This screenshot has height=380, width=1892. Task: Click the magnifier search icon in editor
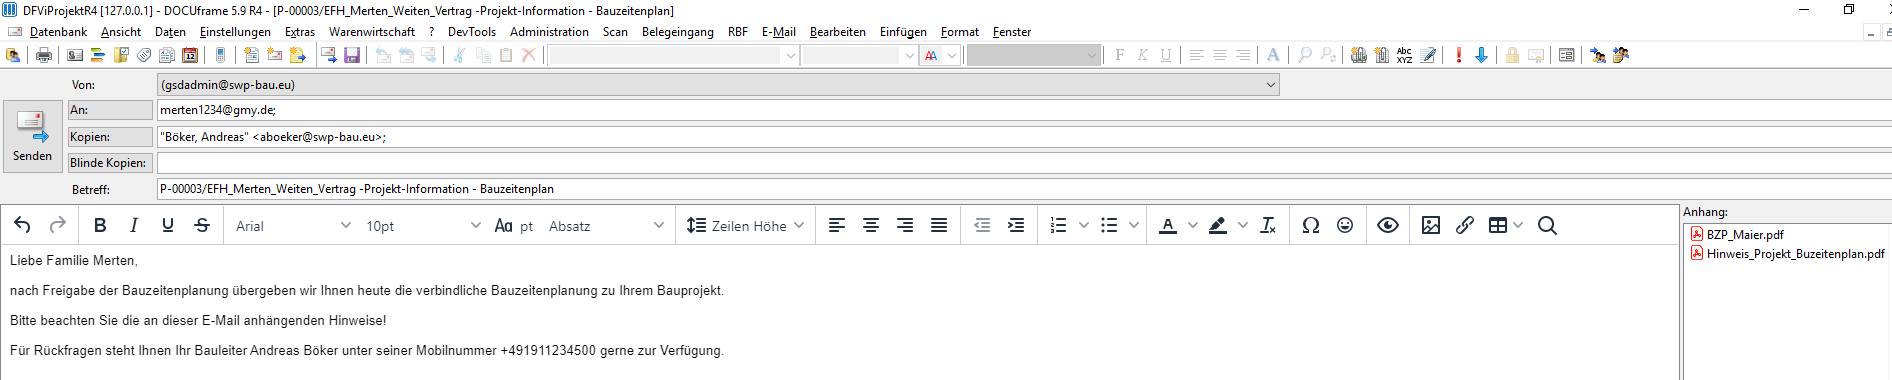click(1547, 226)
